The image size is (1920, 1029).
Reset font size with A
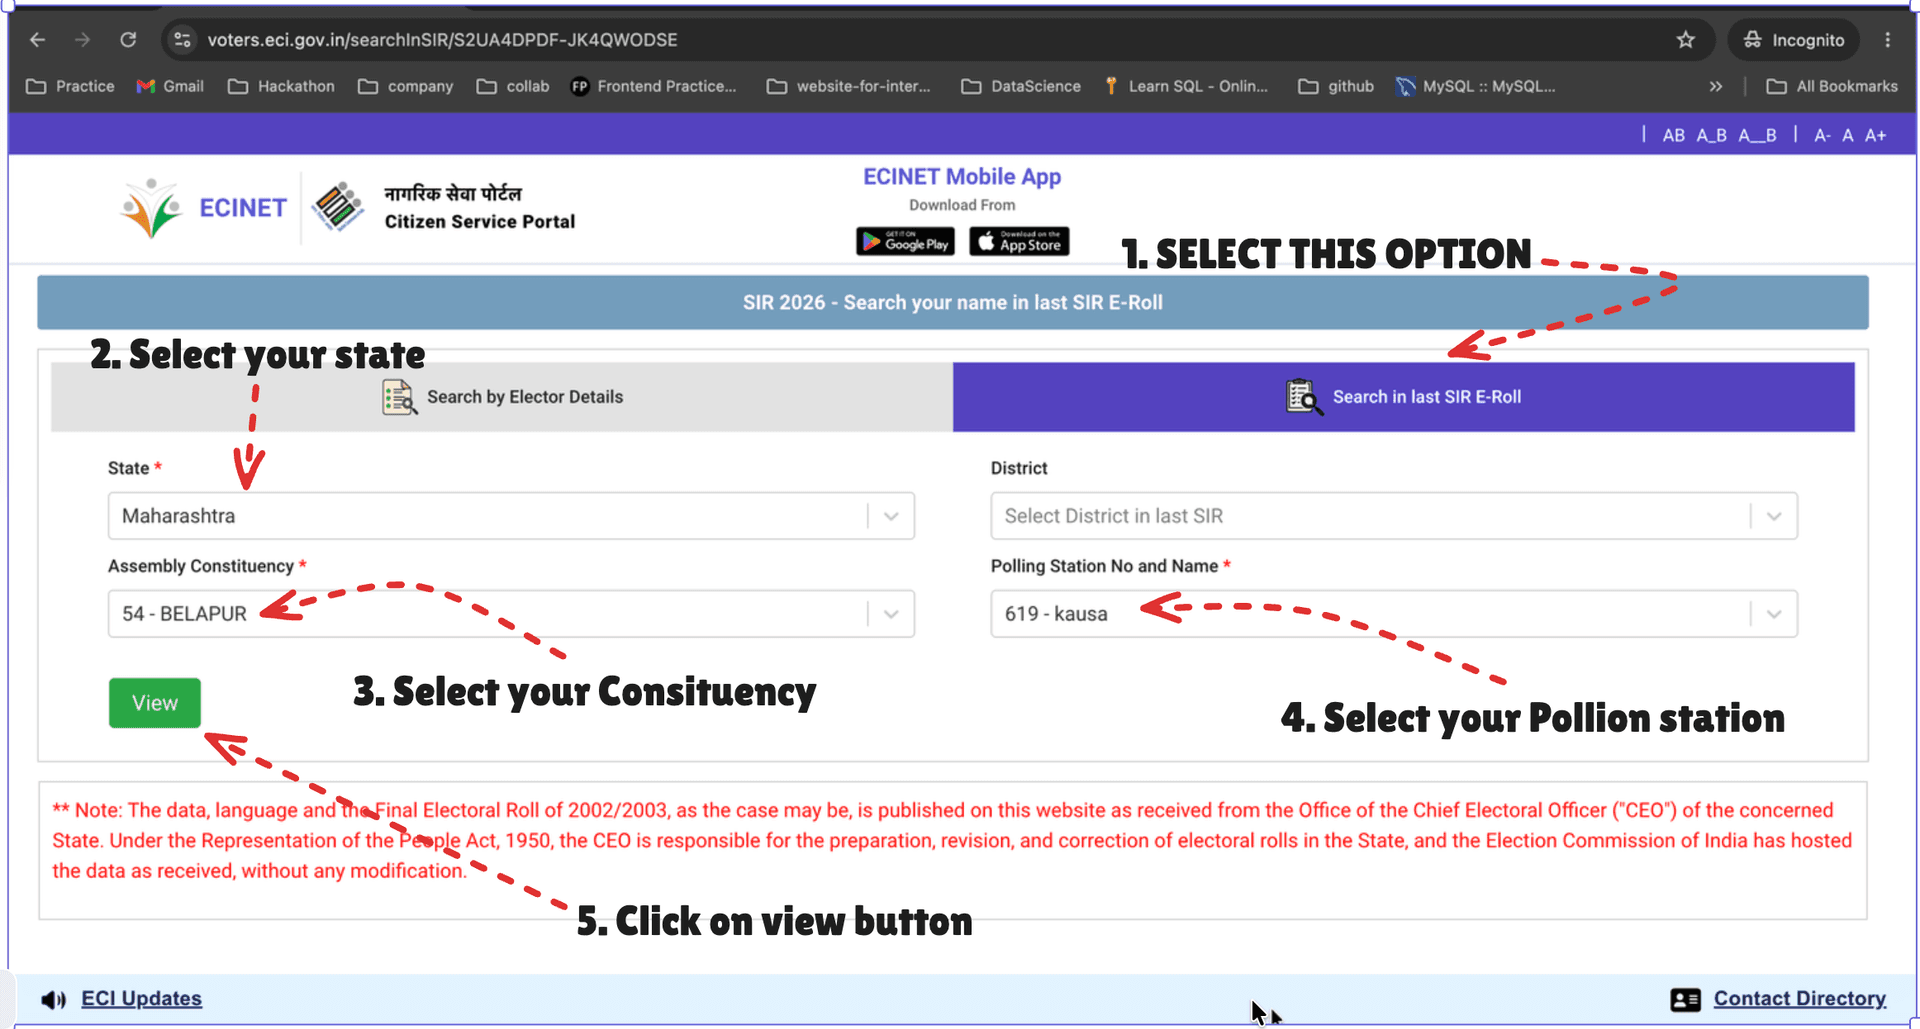coord(1848,135)
